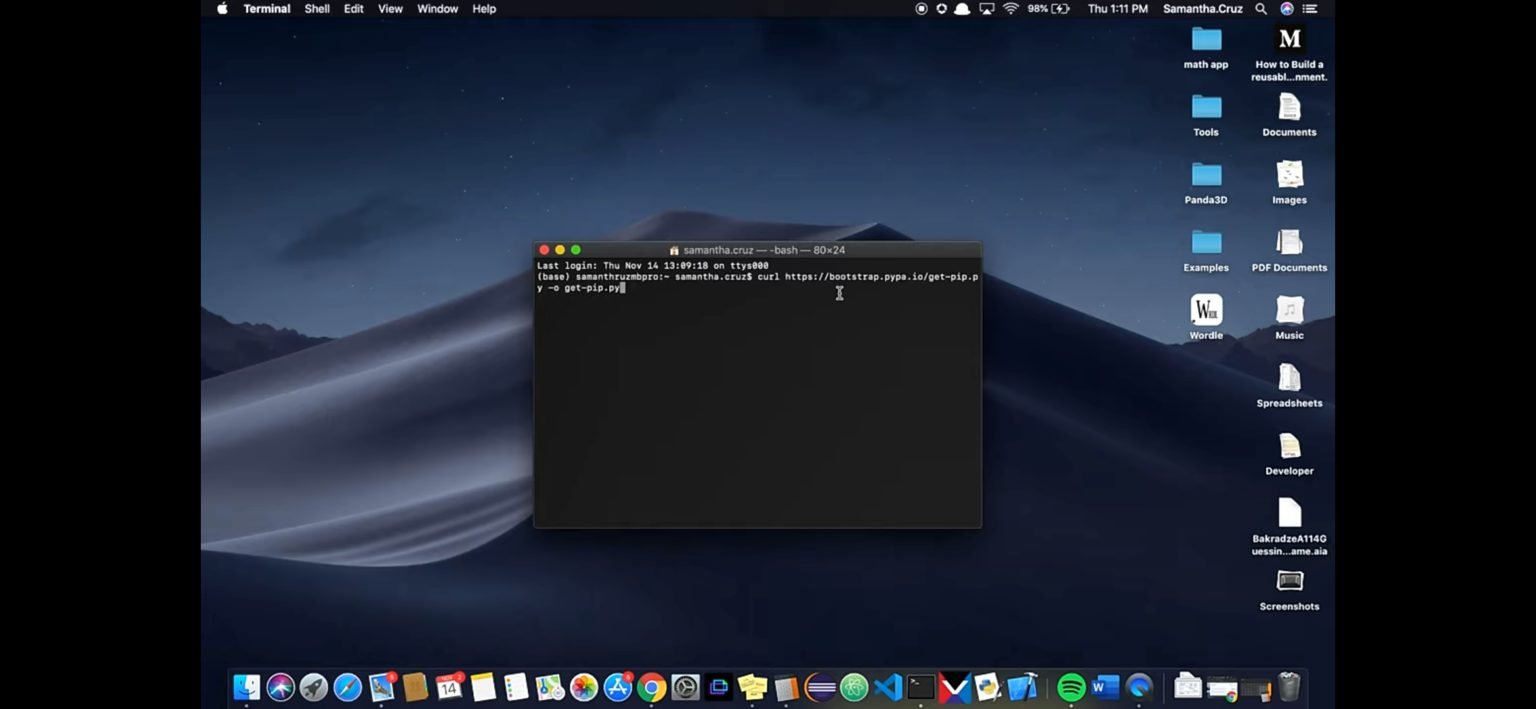Launch Spotlight search from the menu bar
Screen dimensions: 1536x709
click(1261, 9)
